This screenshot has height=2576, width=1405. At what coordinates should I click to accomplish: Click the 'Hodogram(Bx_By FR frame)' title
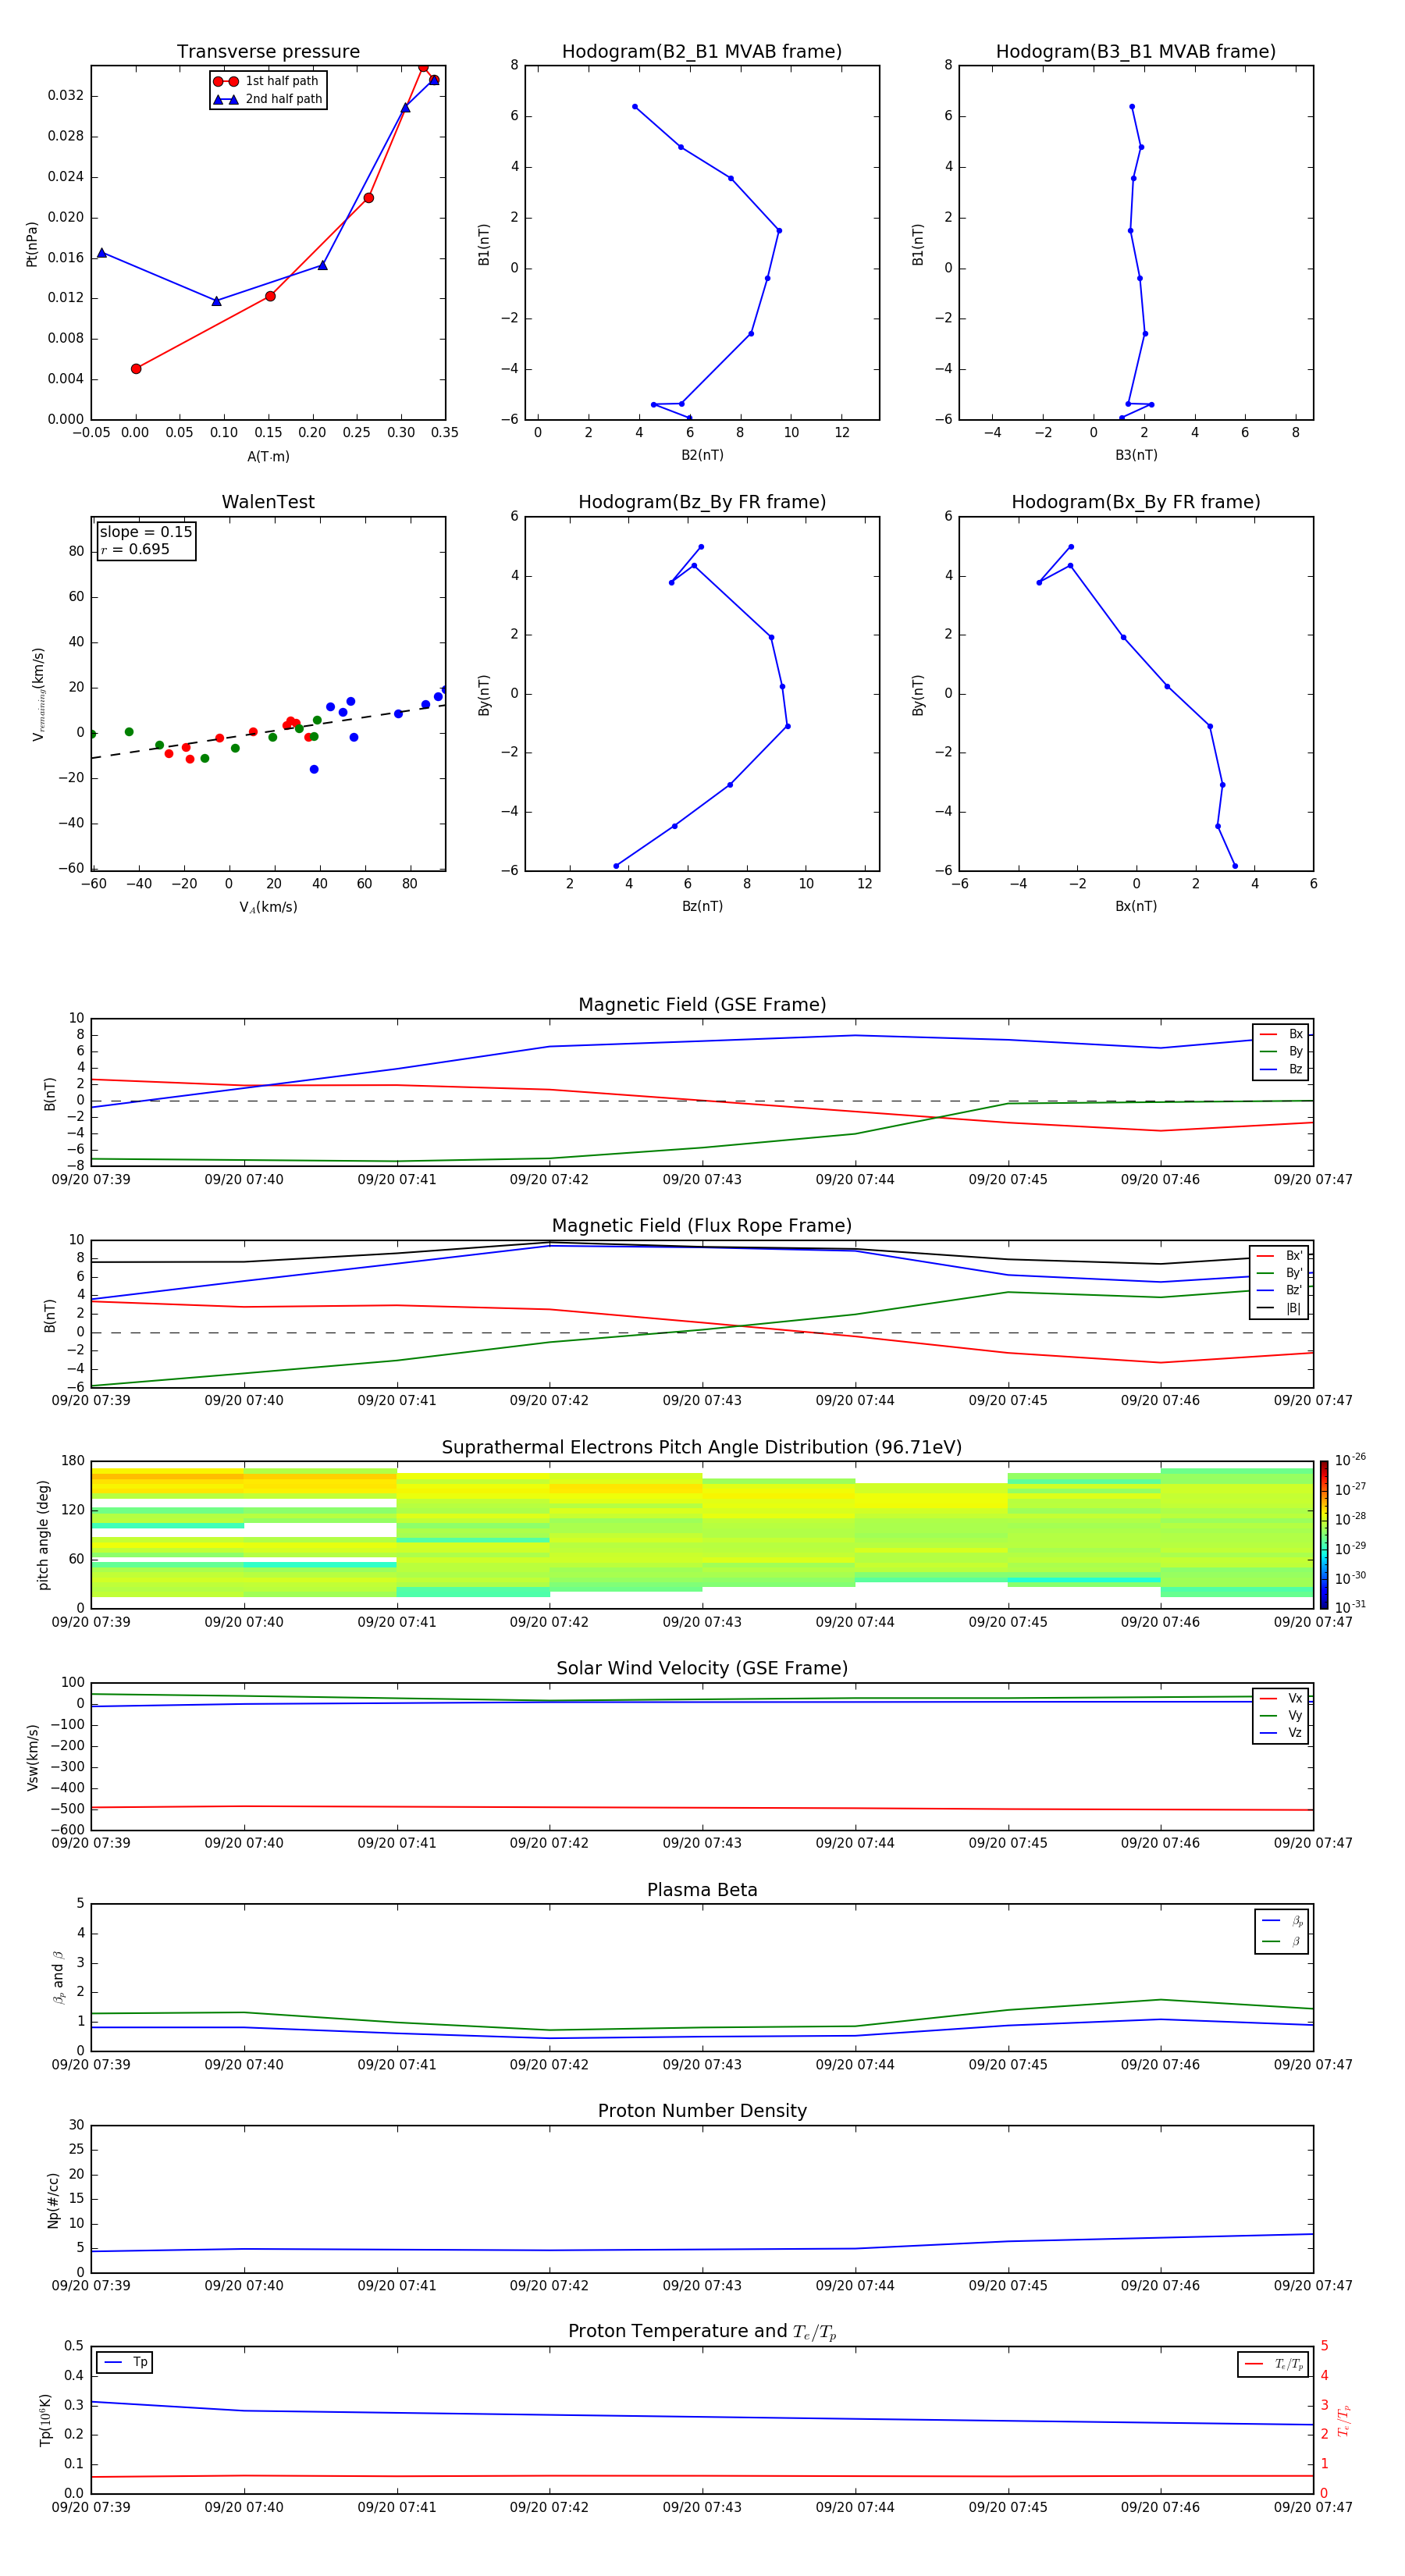[1136, 502]
